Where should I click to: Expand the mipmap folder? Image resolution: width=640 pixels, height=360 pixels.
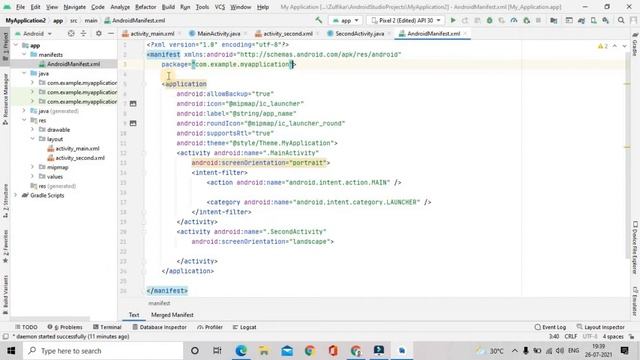[x=32, y=167]
